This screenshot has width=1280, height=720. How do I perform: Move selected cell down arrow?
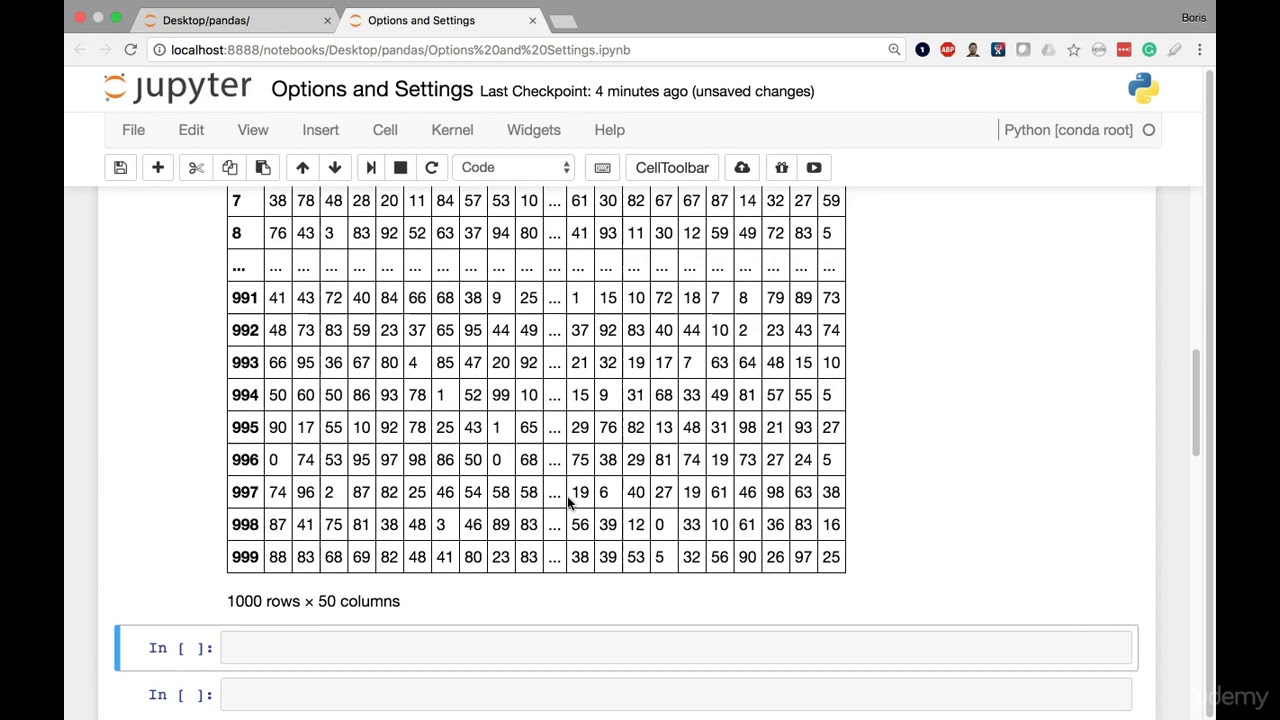coord(335,168)
